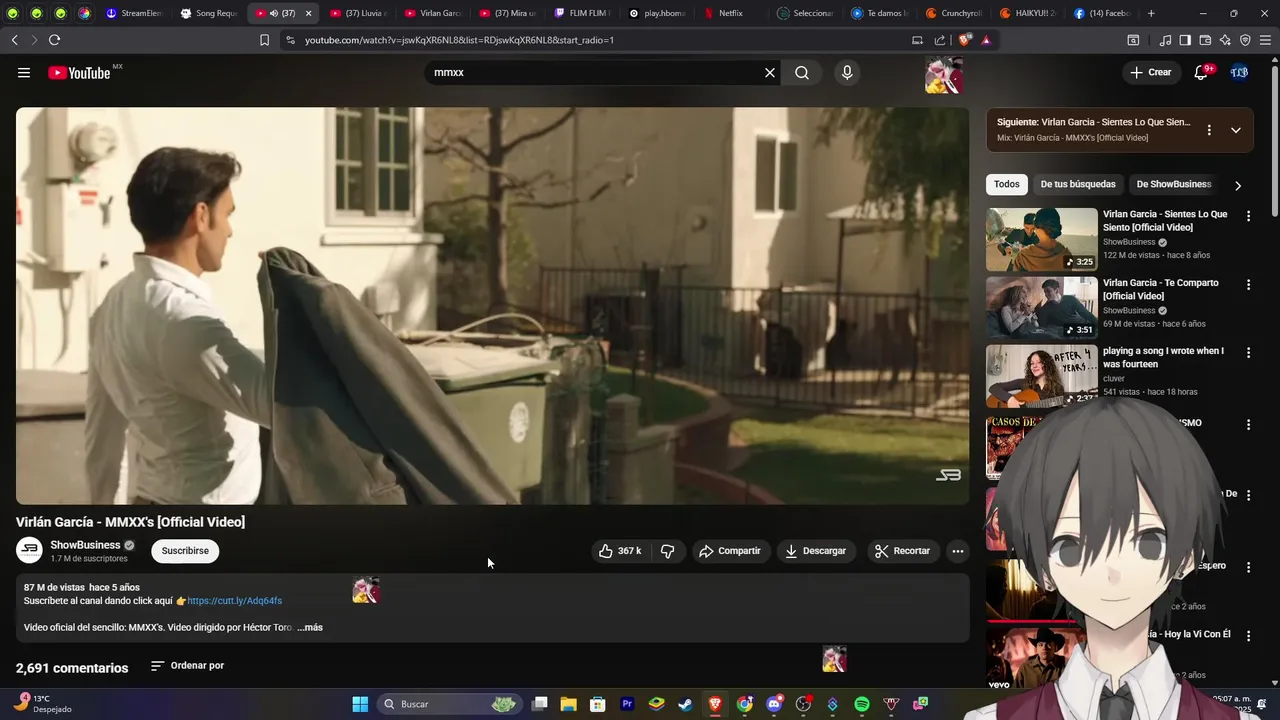Start voice search with the microphone
This screenshot has height=720, width=1280.
(847, 73)
